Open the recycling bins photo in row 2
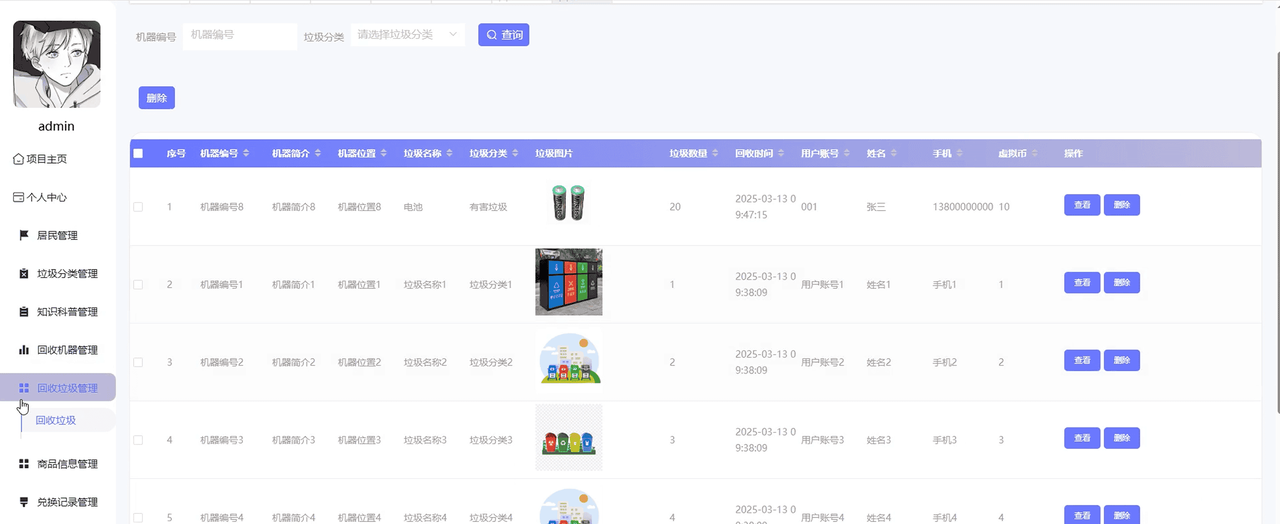The image size is (1280, 524). 569,282
